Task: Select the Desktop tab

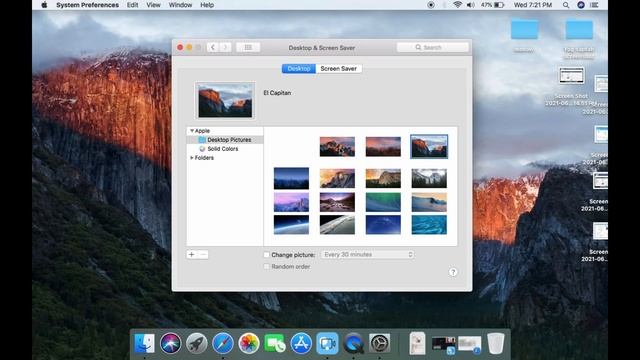Action: click(x=299, y=69)
